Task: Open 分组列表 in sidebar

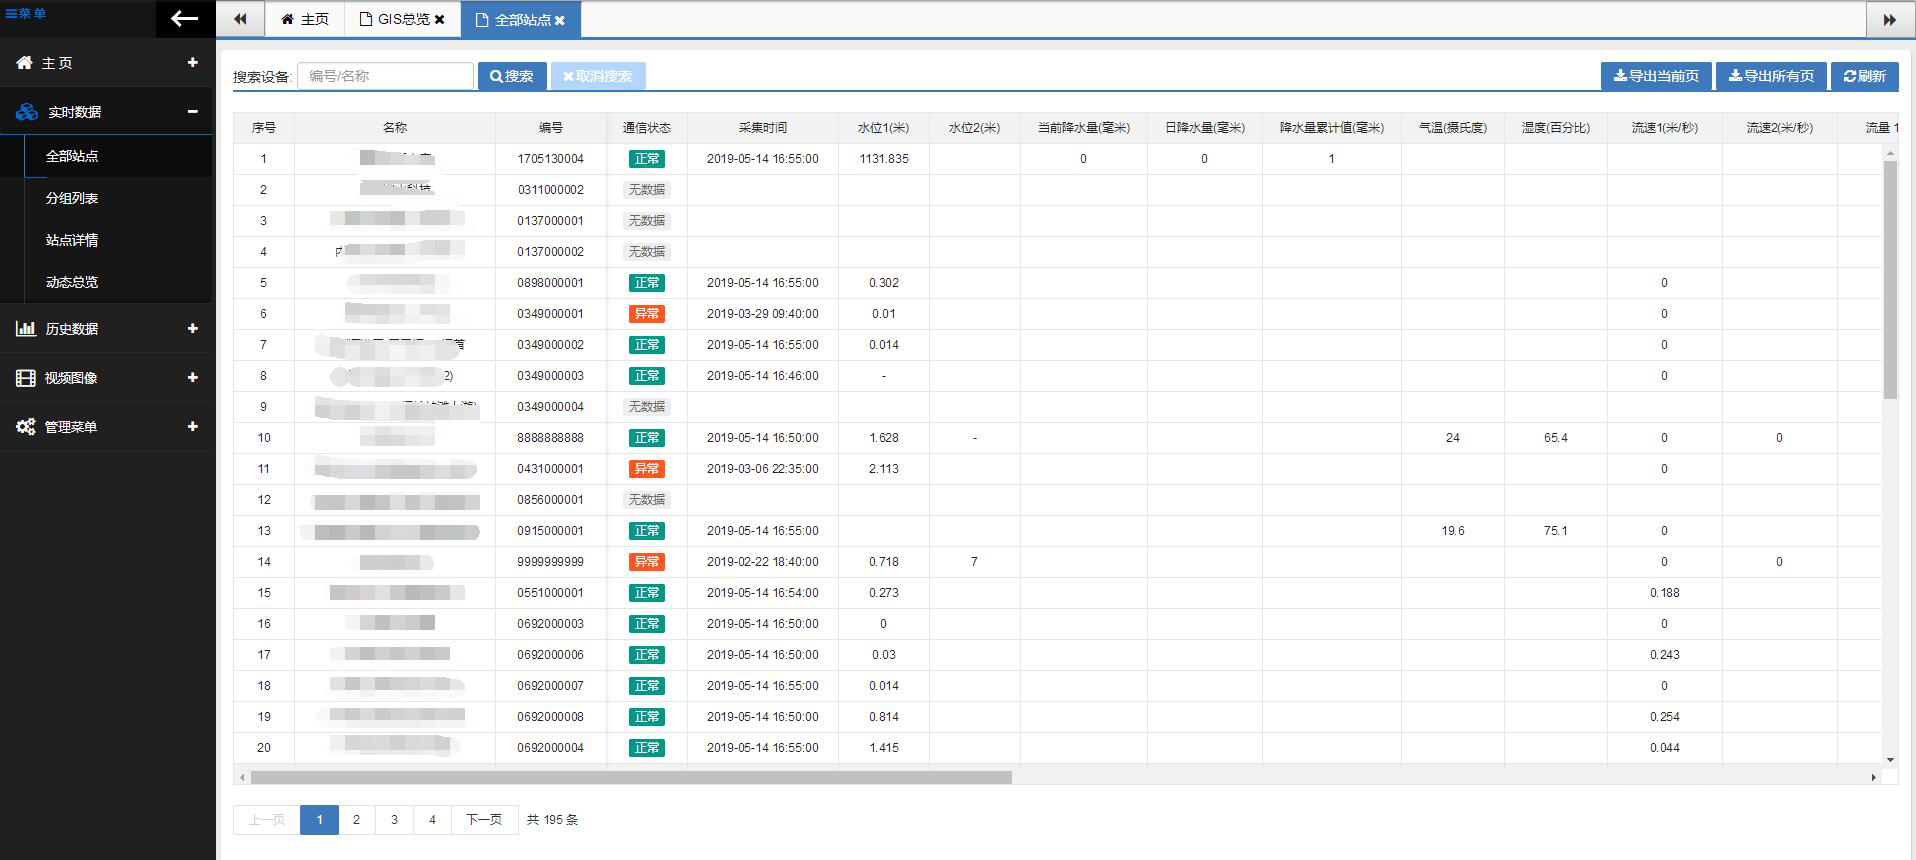Action: point(72,198)
